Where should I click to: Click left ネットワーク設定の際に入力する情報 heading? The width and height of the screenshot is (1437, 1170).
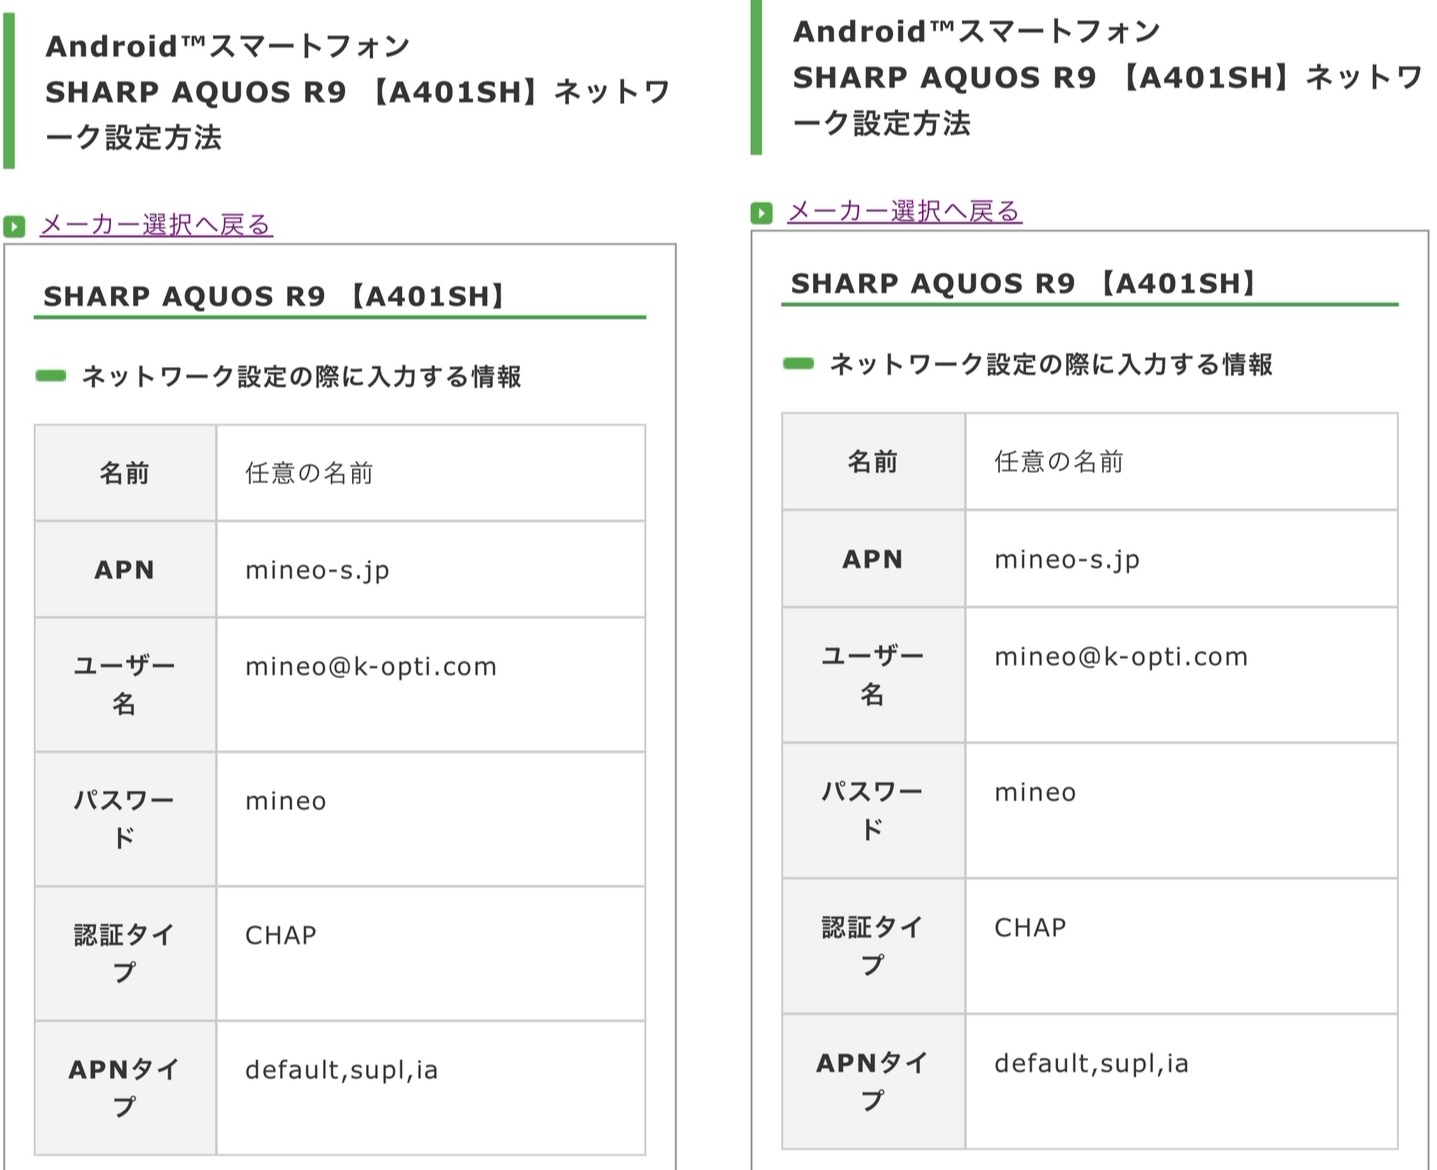tap(301, 377)
